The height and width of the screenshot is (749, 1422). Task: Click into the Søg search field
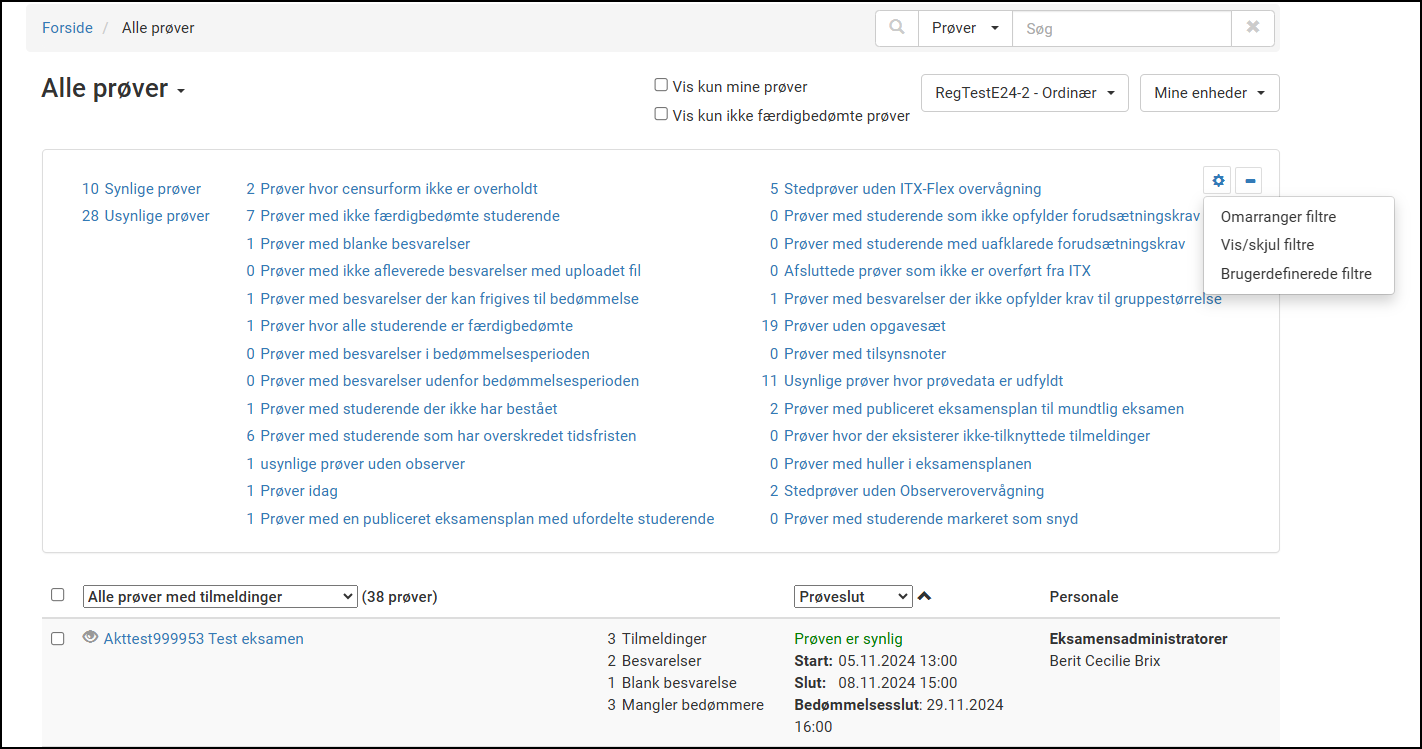[x=1121, y=28]
